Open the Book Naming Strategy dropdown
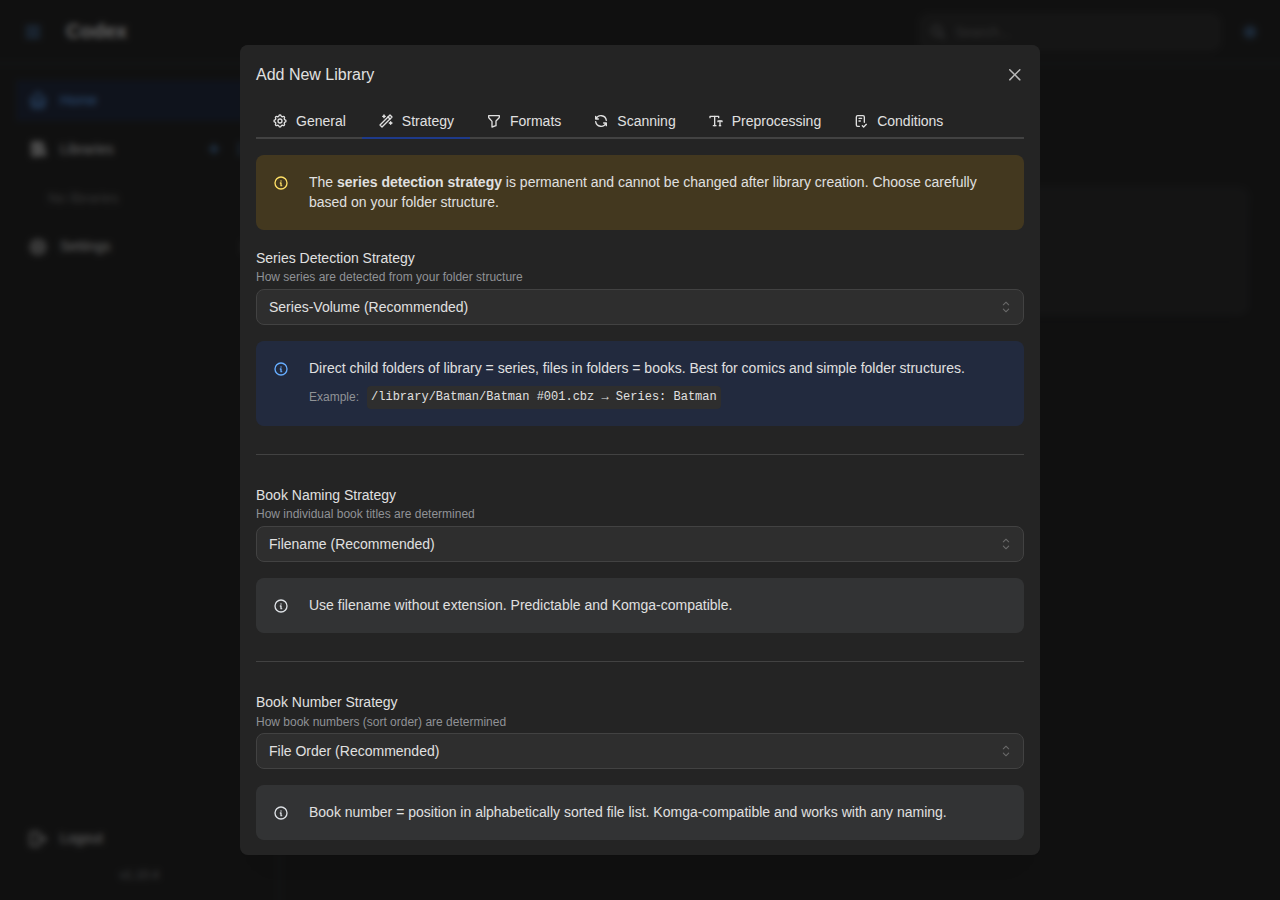Image resolution: width=1280 pixels, height=900 pixels. [640, 544]
